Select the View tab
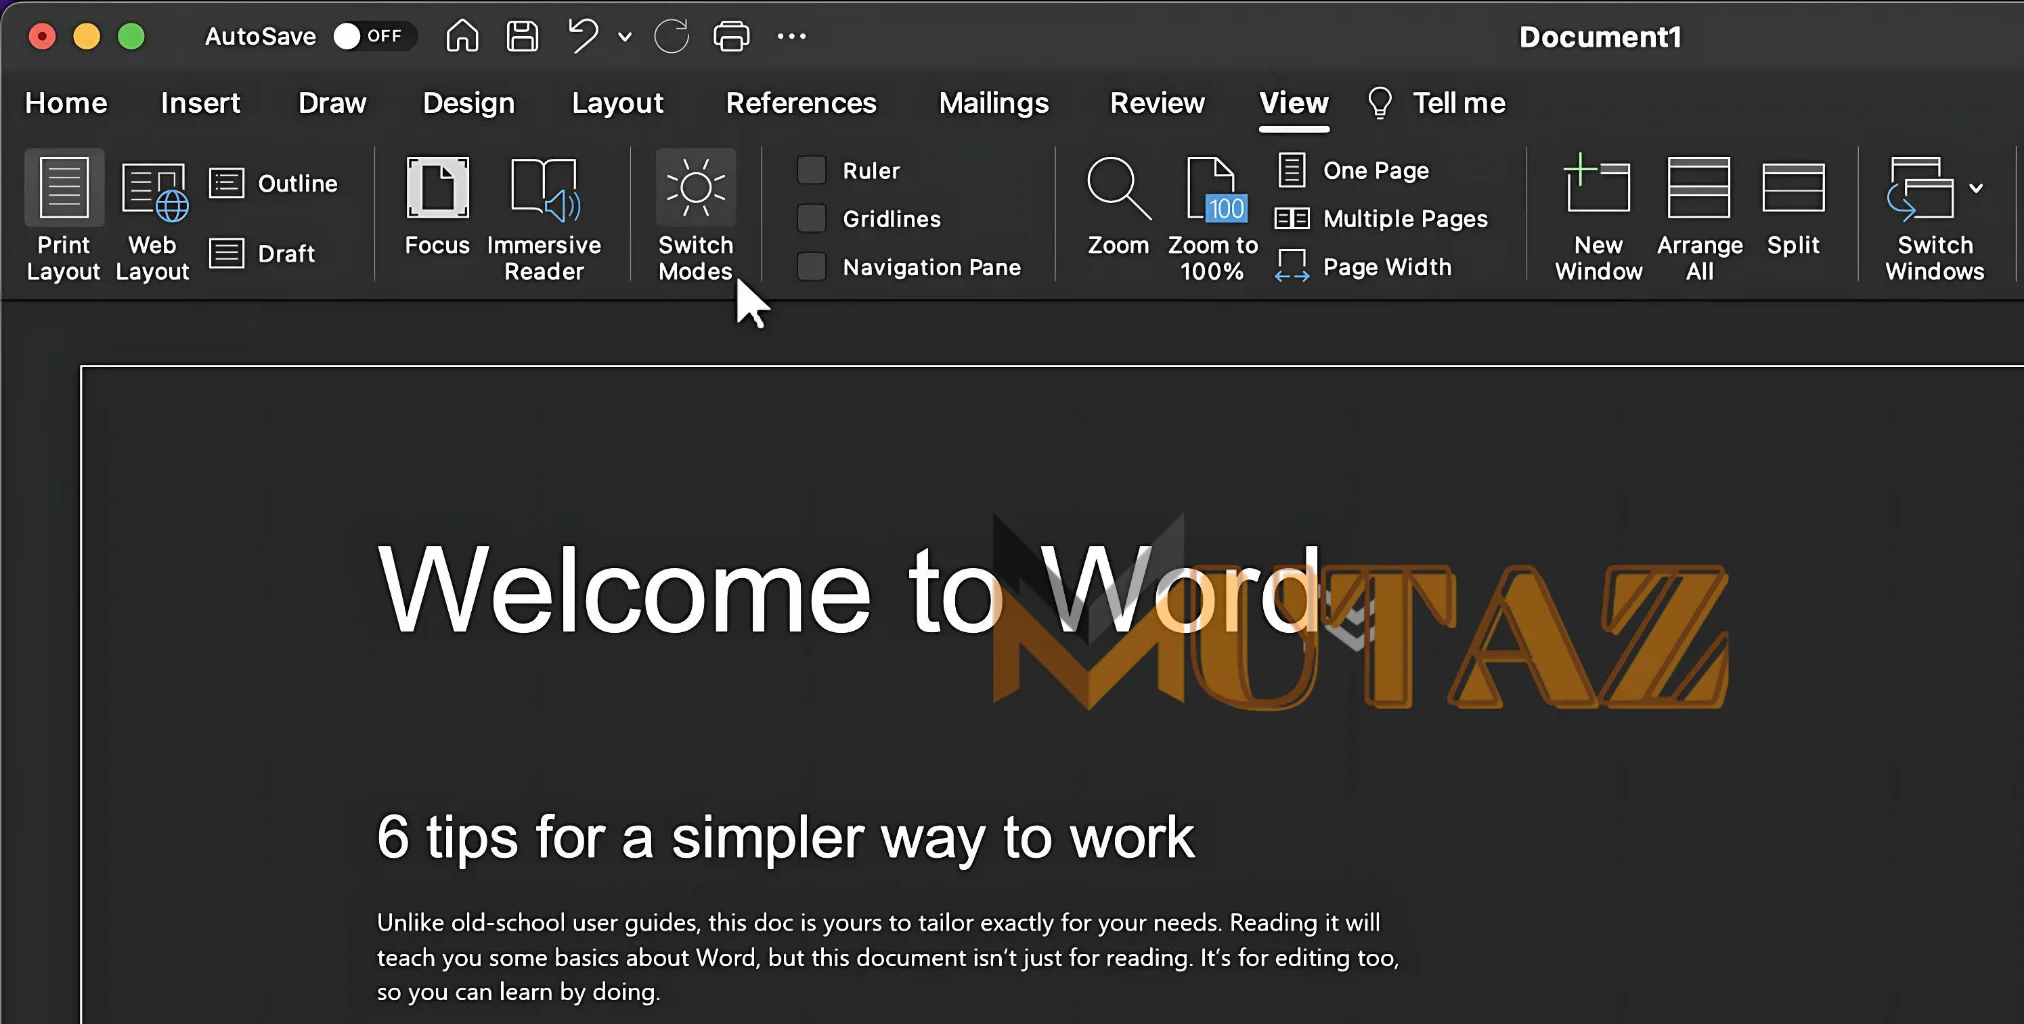 pyautogui.click(x=1294, y=103)
